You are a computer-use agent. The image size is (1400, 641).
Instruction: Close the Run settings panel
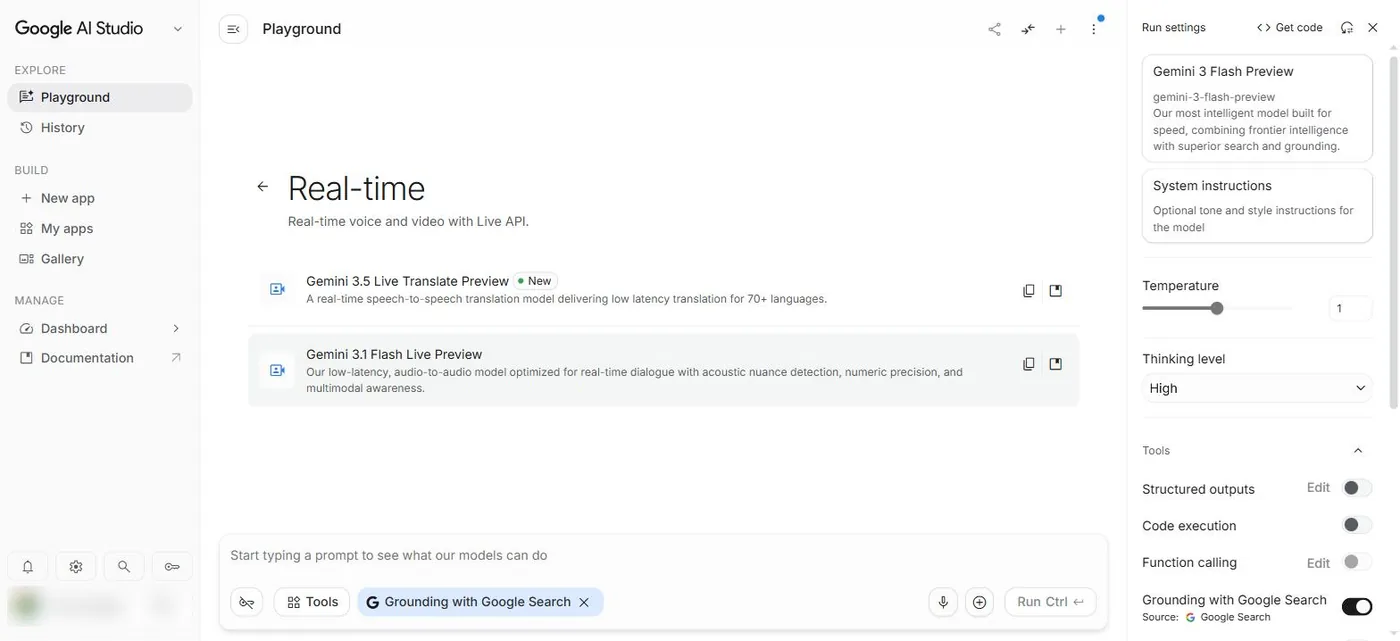[x=1373, y=28]
